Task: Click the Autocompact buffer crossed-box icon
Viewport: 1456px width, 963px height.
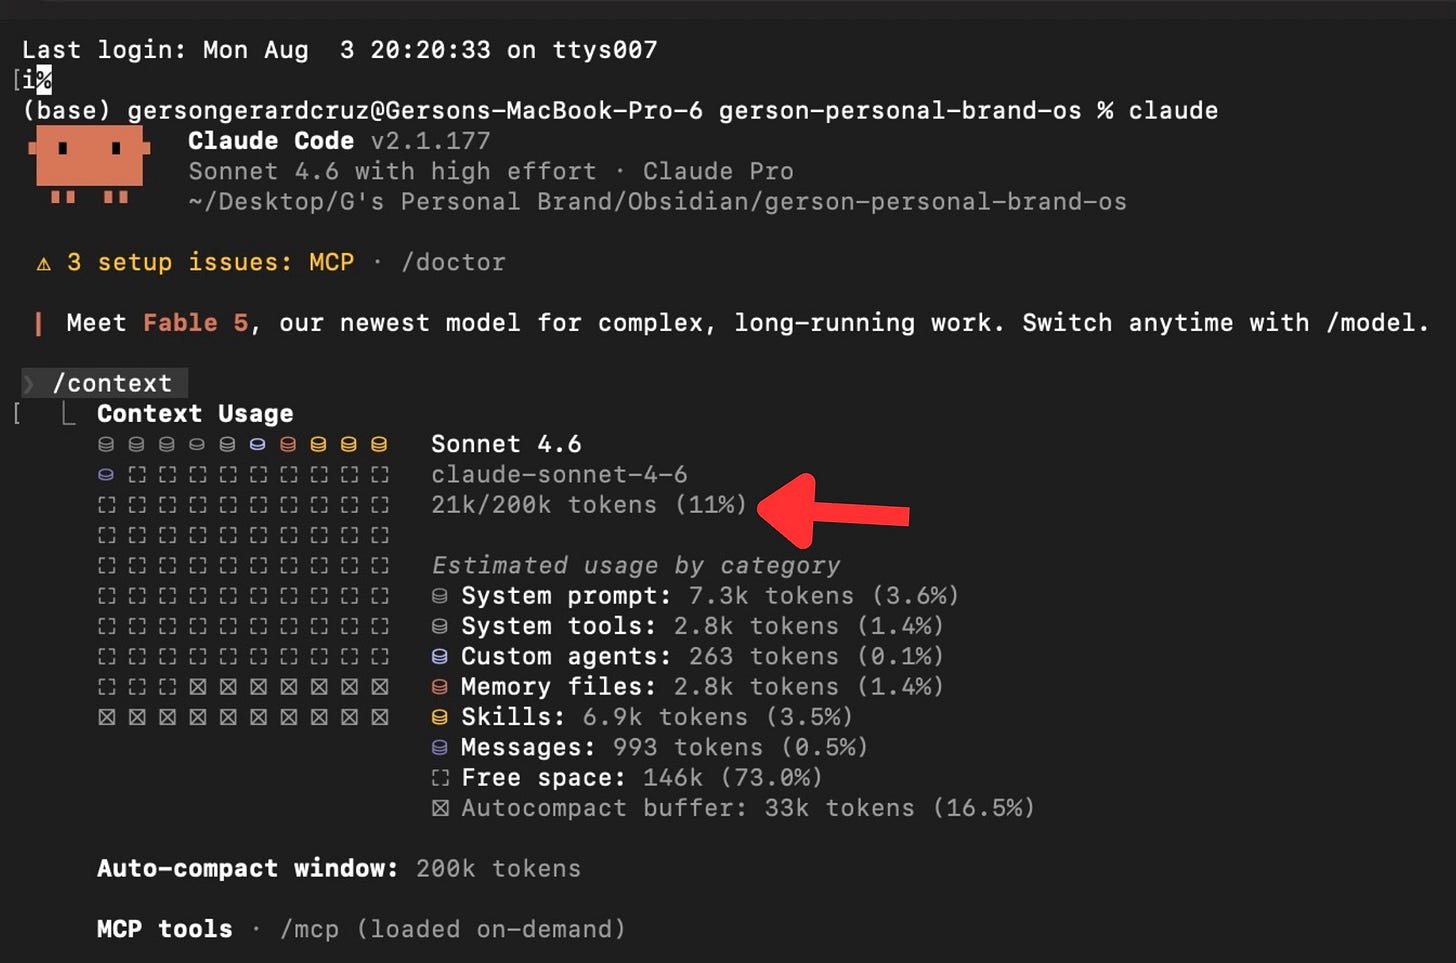Action: (440, 808)
